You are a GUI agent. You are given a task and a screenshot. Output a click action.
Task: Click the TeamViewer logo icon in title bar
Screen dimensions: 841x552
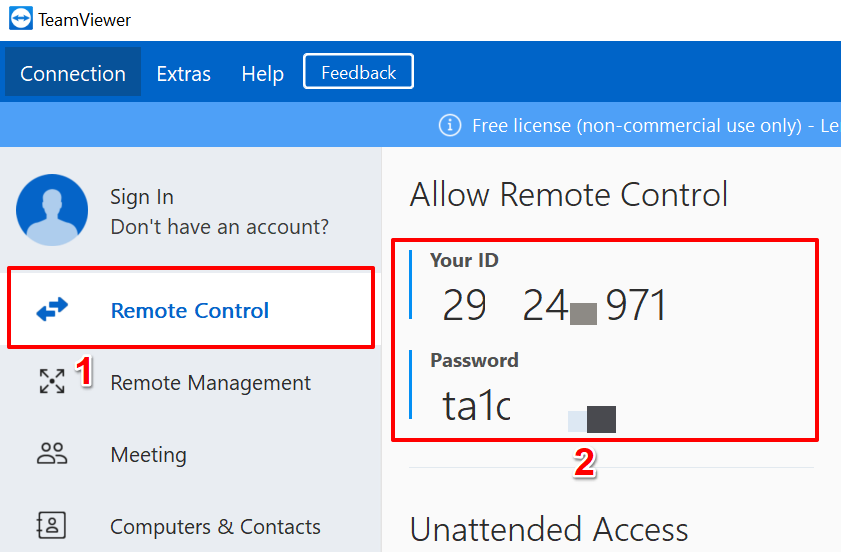21,19
